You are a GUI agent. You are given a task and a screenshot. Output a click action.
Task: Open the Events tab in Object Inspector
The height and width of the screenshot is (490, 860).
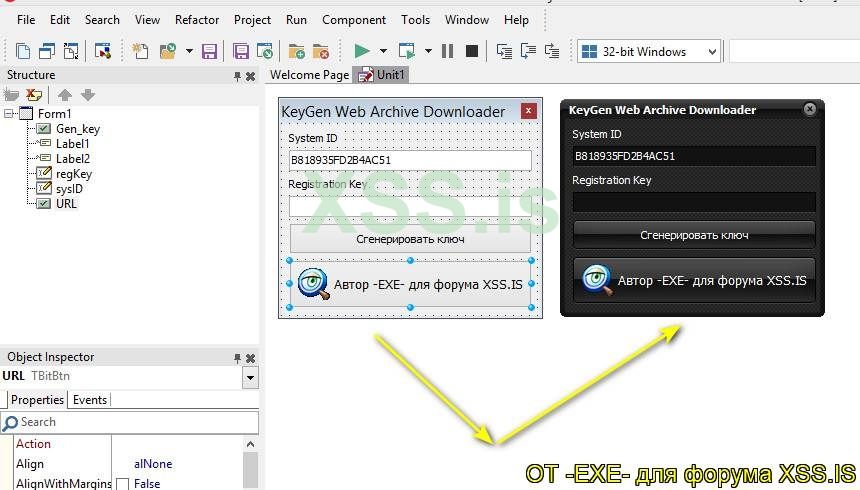point(89,399)
